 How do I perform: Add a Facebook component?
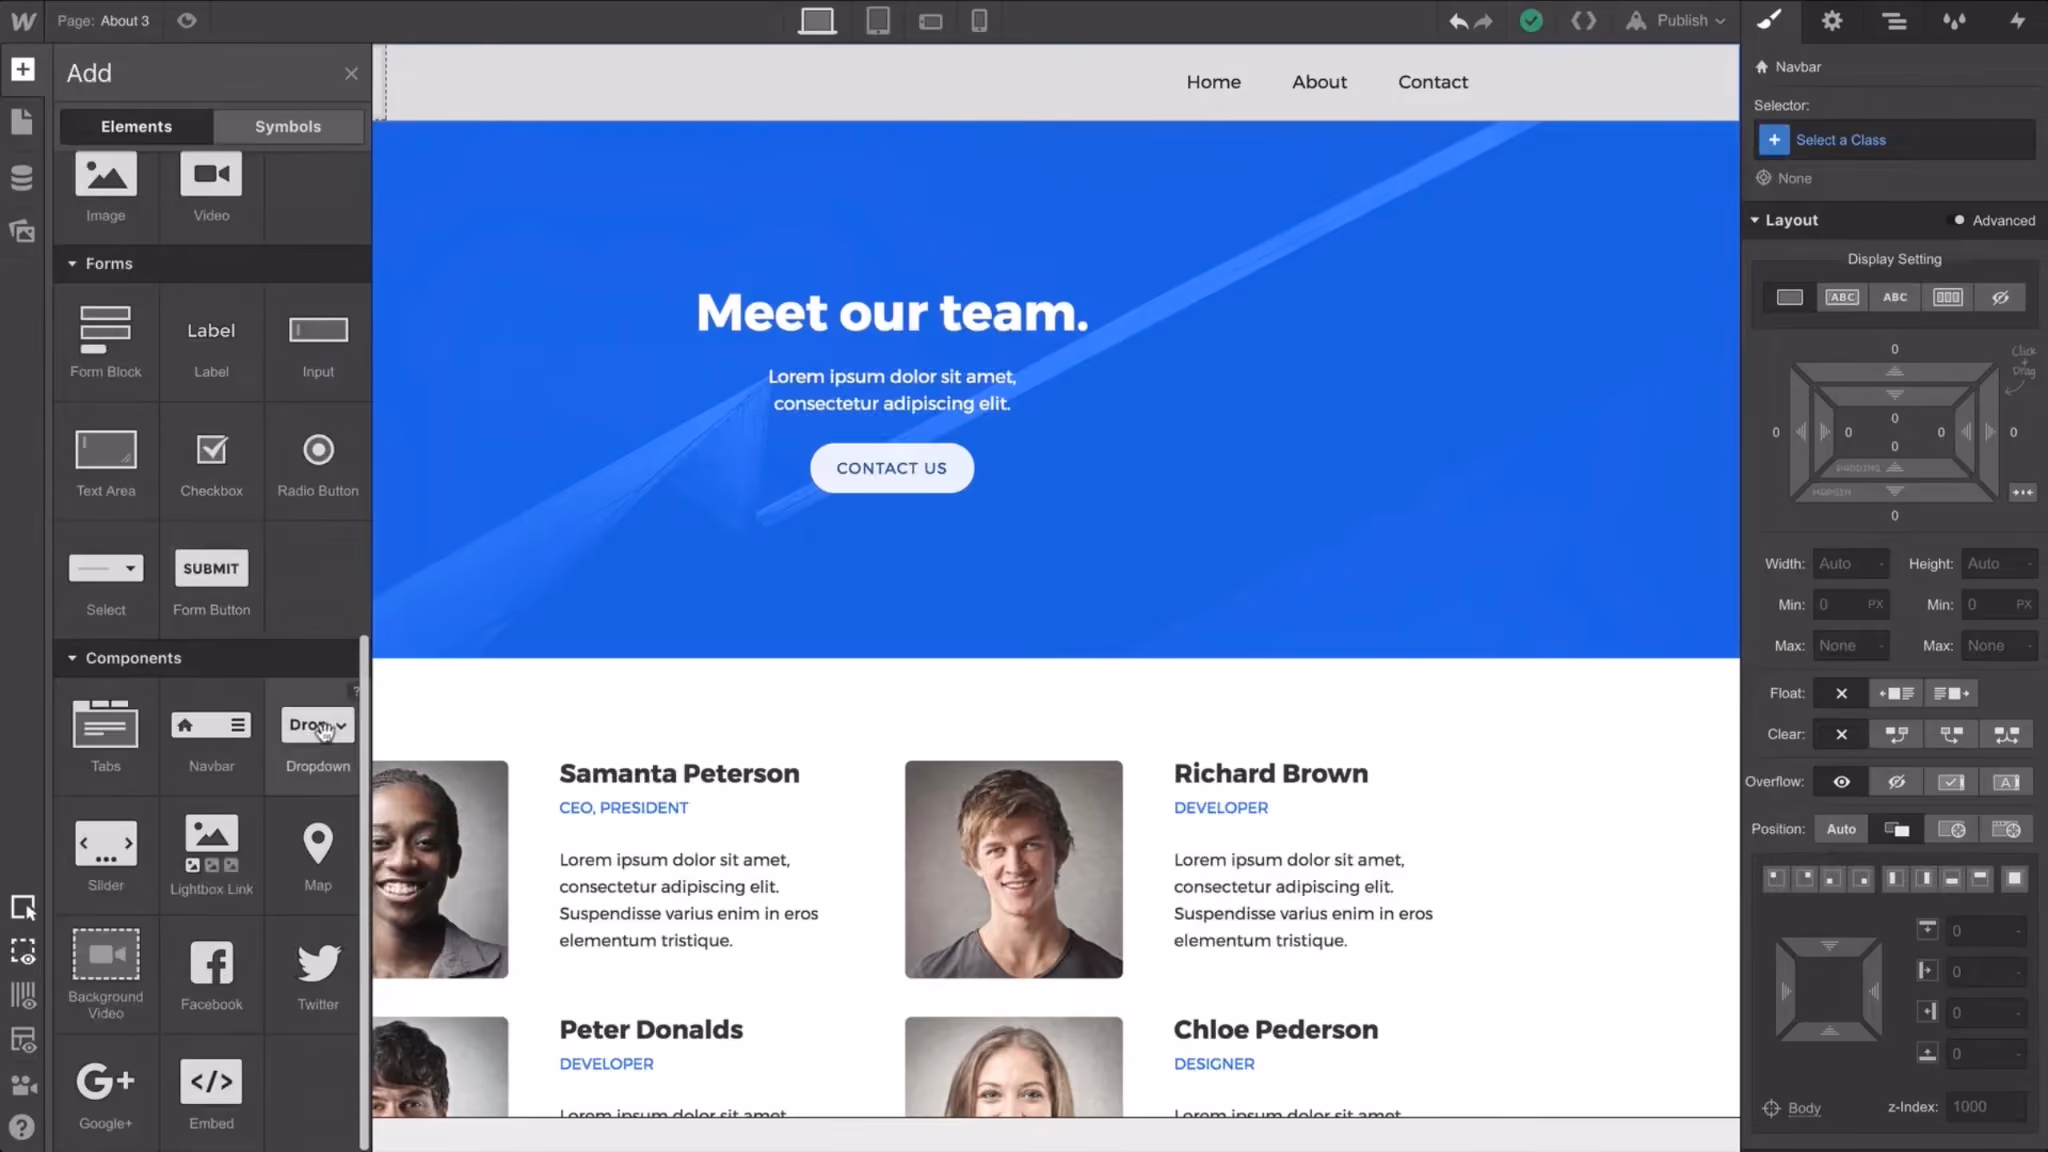click(x=211, y=975)
